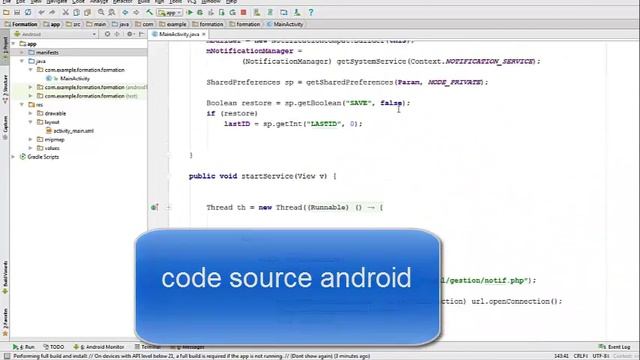
Task: Collapse the app module node
Action: (13, 44)
